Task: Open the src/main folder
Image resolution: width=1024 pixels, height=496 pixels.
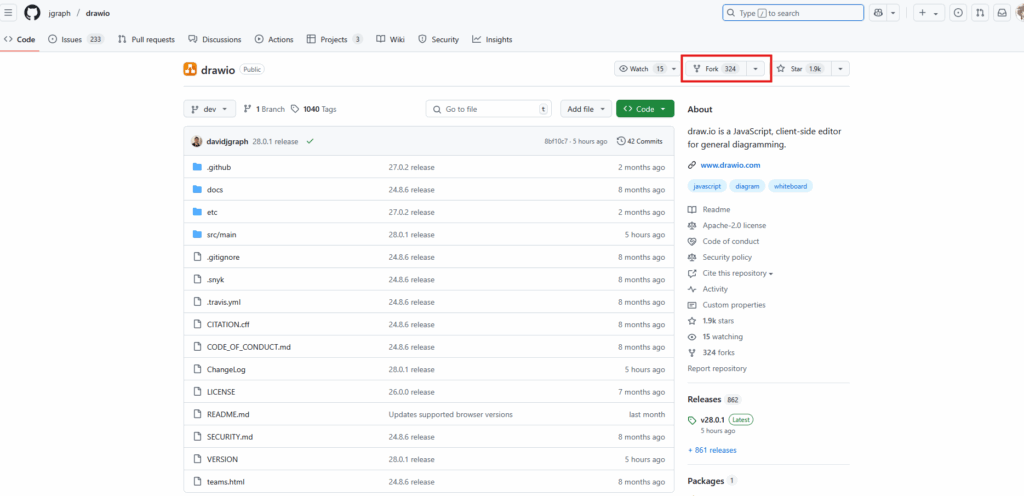Action: [x=221, y=234]
